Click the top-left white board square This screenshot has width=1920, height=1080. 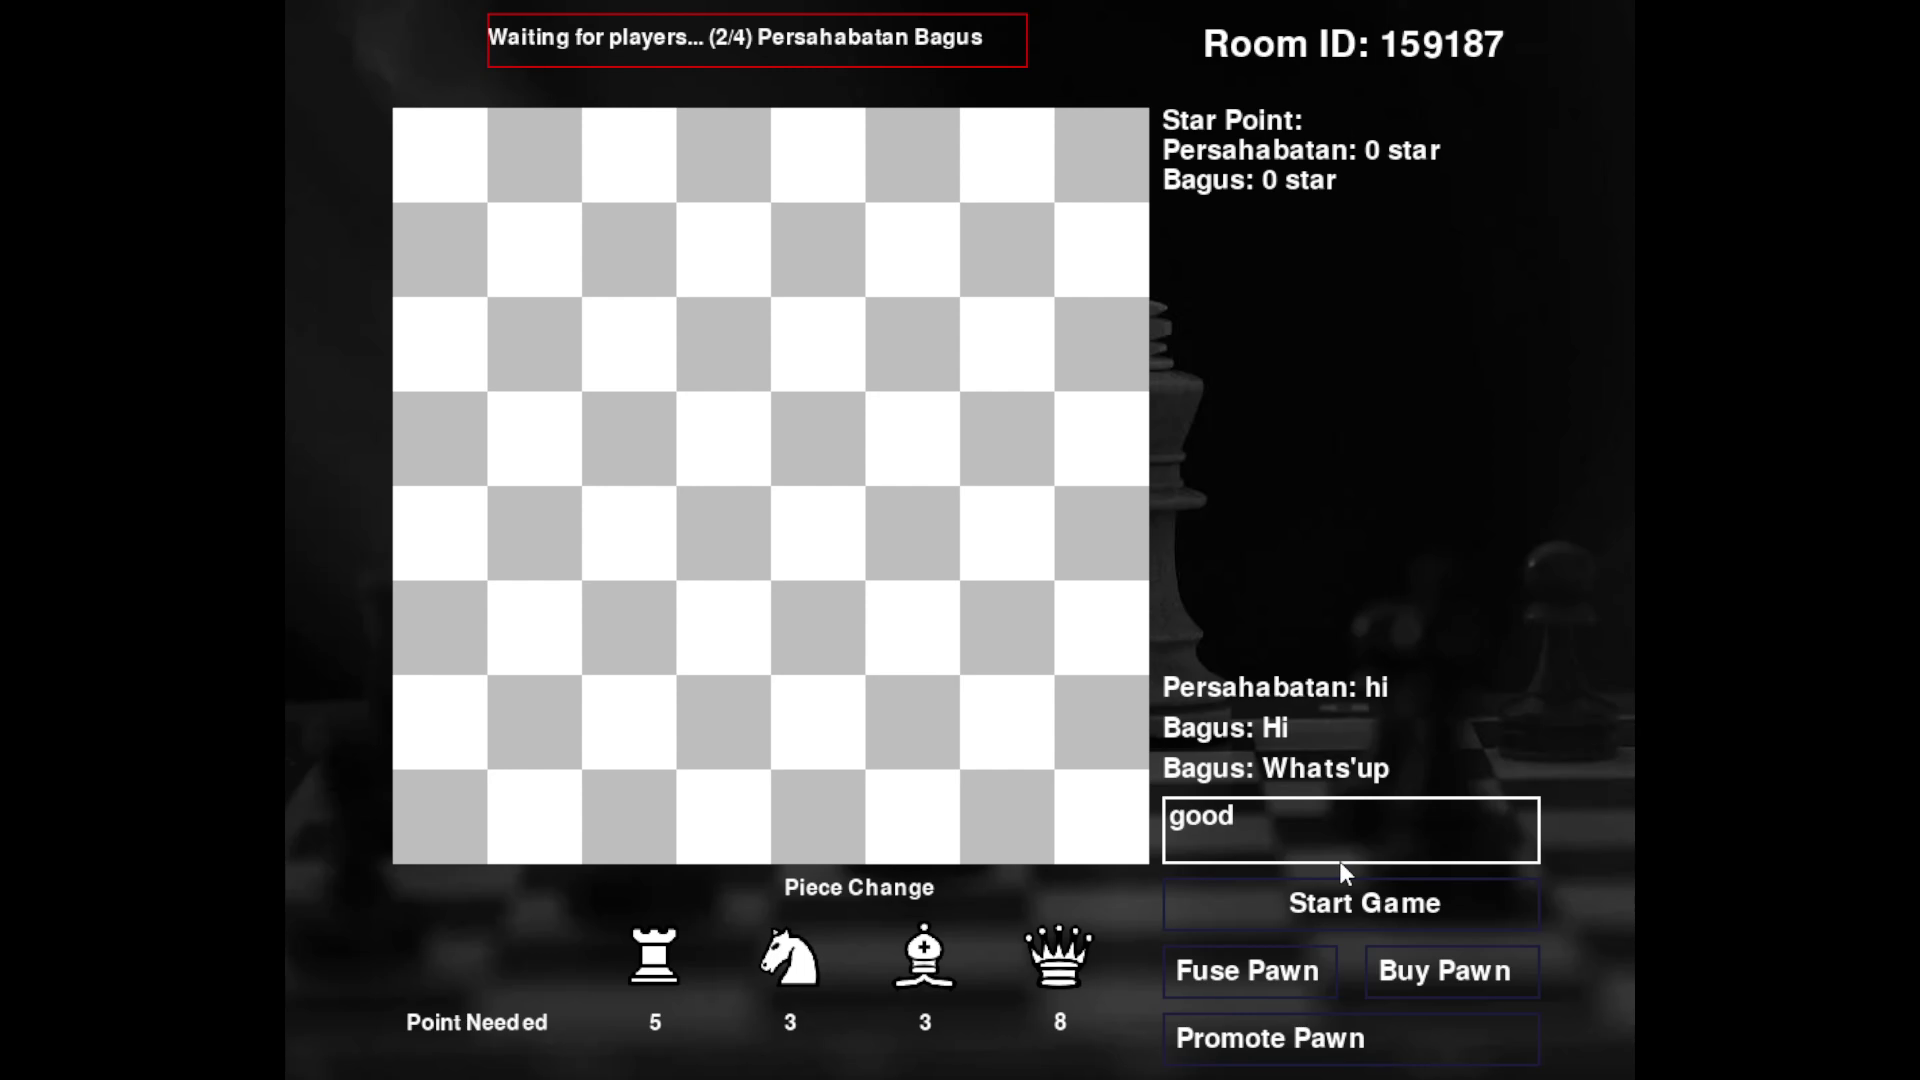[440, 155]
